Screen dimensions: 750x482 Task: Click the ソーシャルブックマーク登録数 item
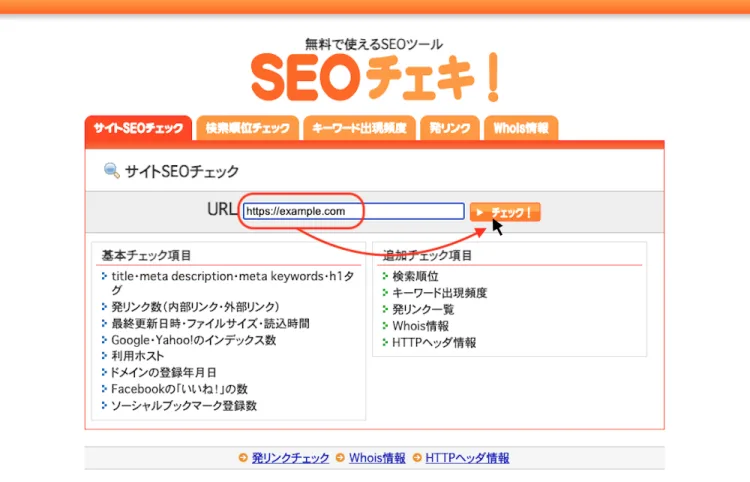[x=184, y=406]
